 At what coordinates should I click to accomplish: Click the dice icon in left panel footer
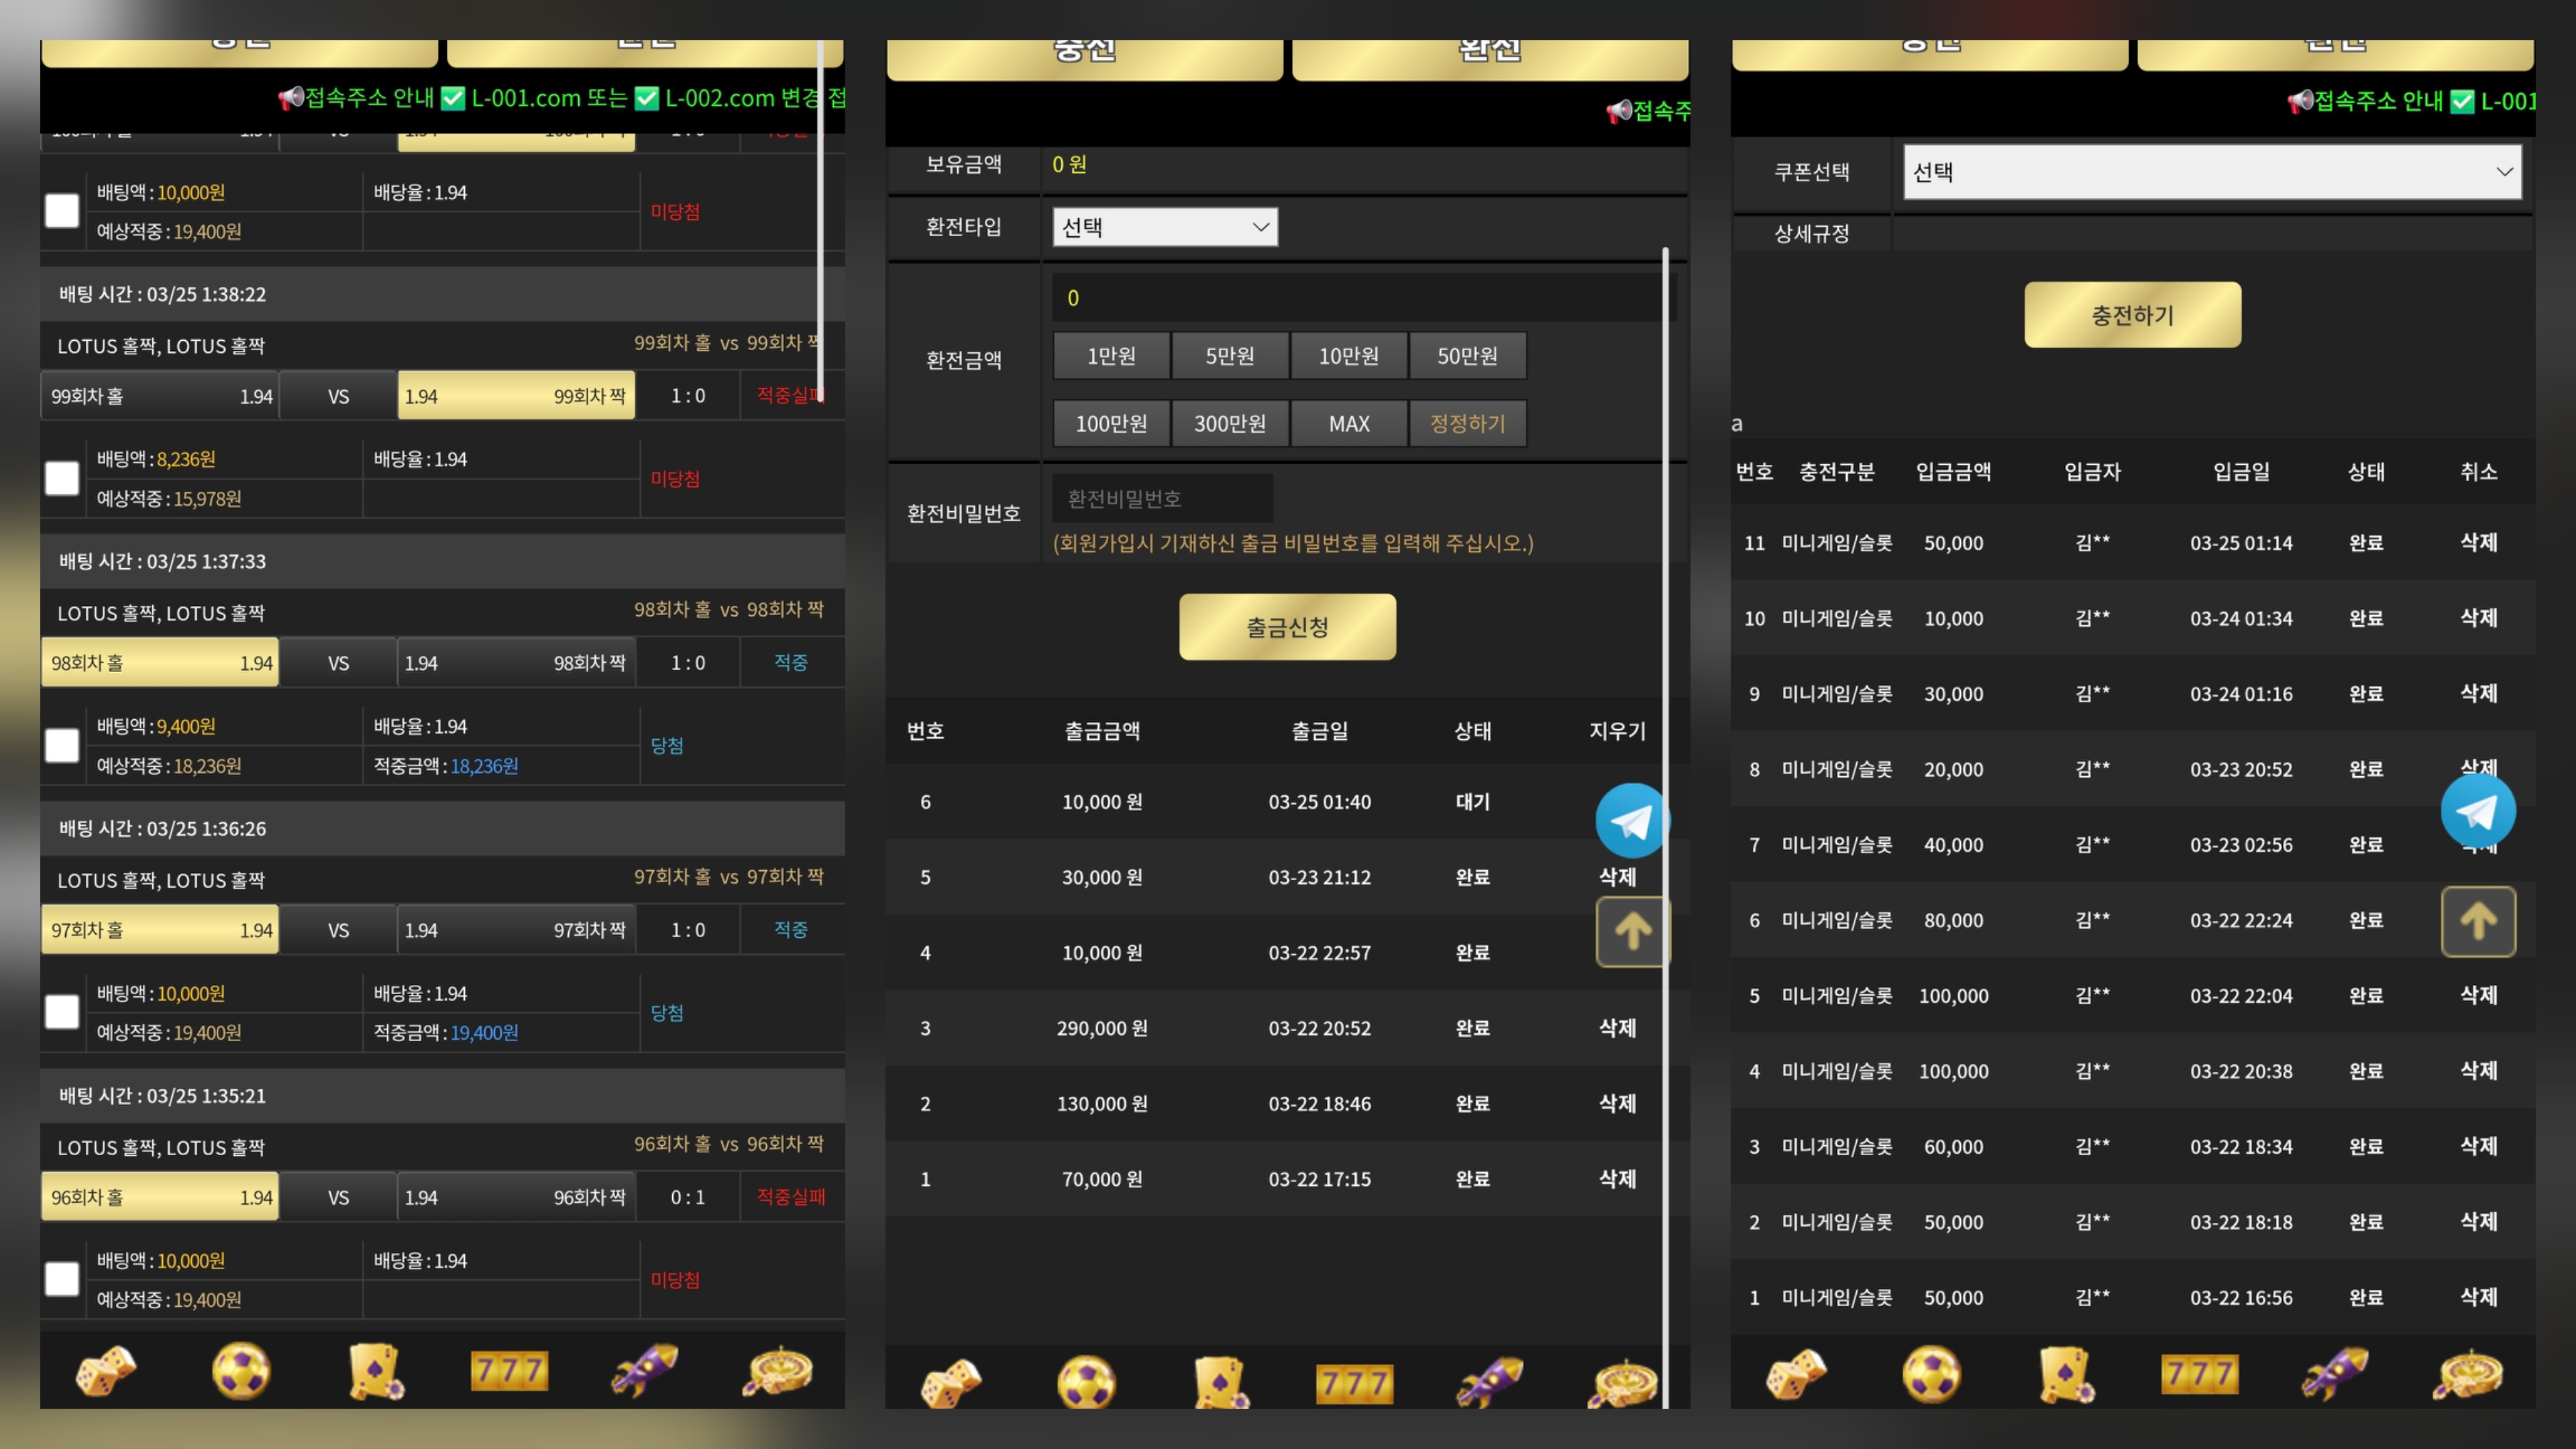tap(105, 1370)
